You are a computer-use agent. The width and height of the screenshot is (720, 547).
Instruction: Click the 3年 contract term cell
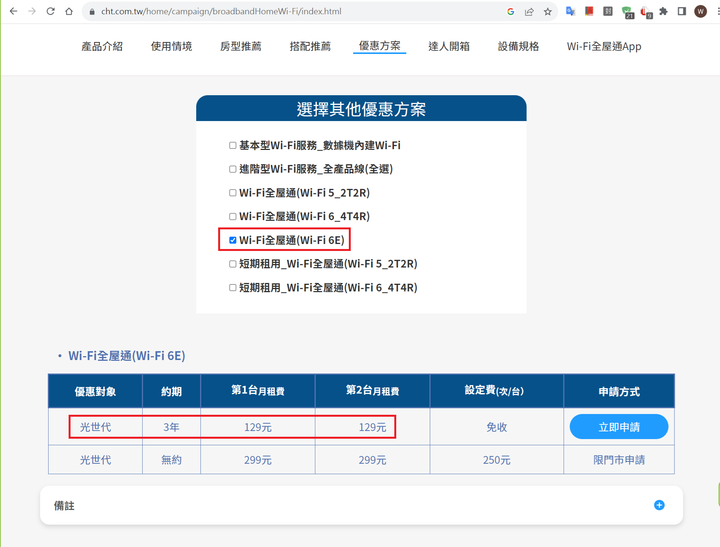coord(171,427)
